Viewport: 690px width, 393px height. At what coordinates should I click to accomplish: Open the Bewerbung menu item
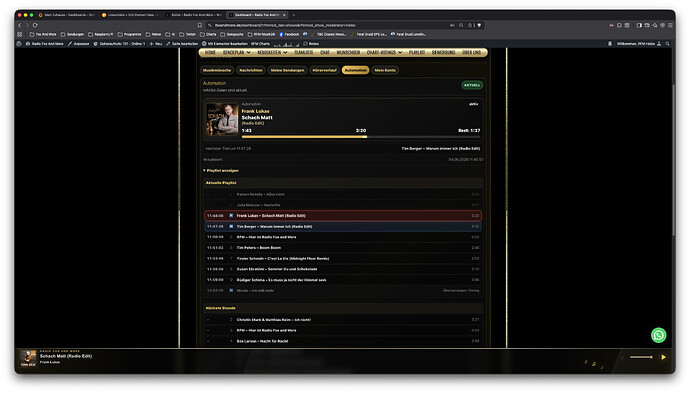click(x=443, y=52)
